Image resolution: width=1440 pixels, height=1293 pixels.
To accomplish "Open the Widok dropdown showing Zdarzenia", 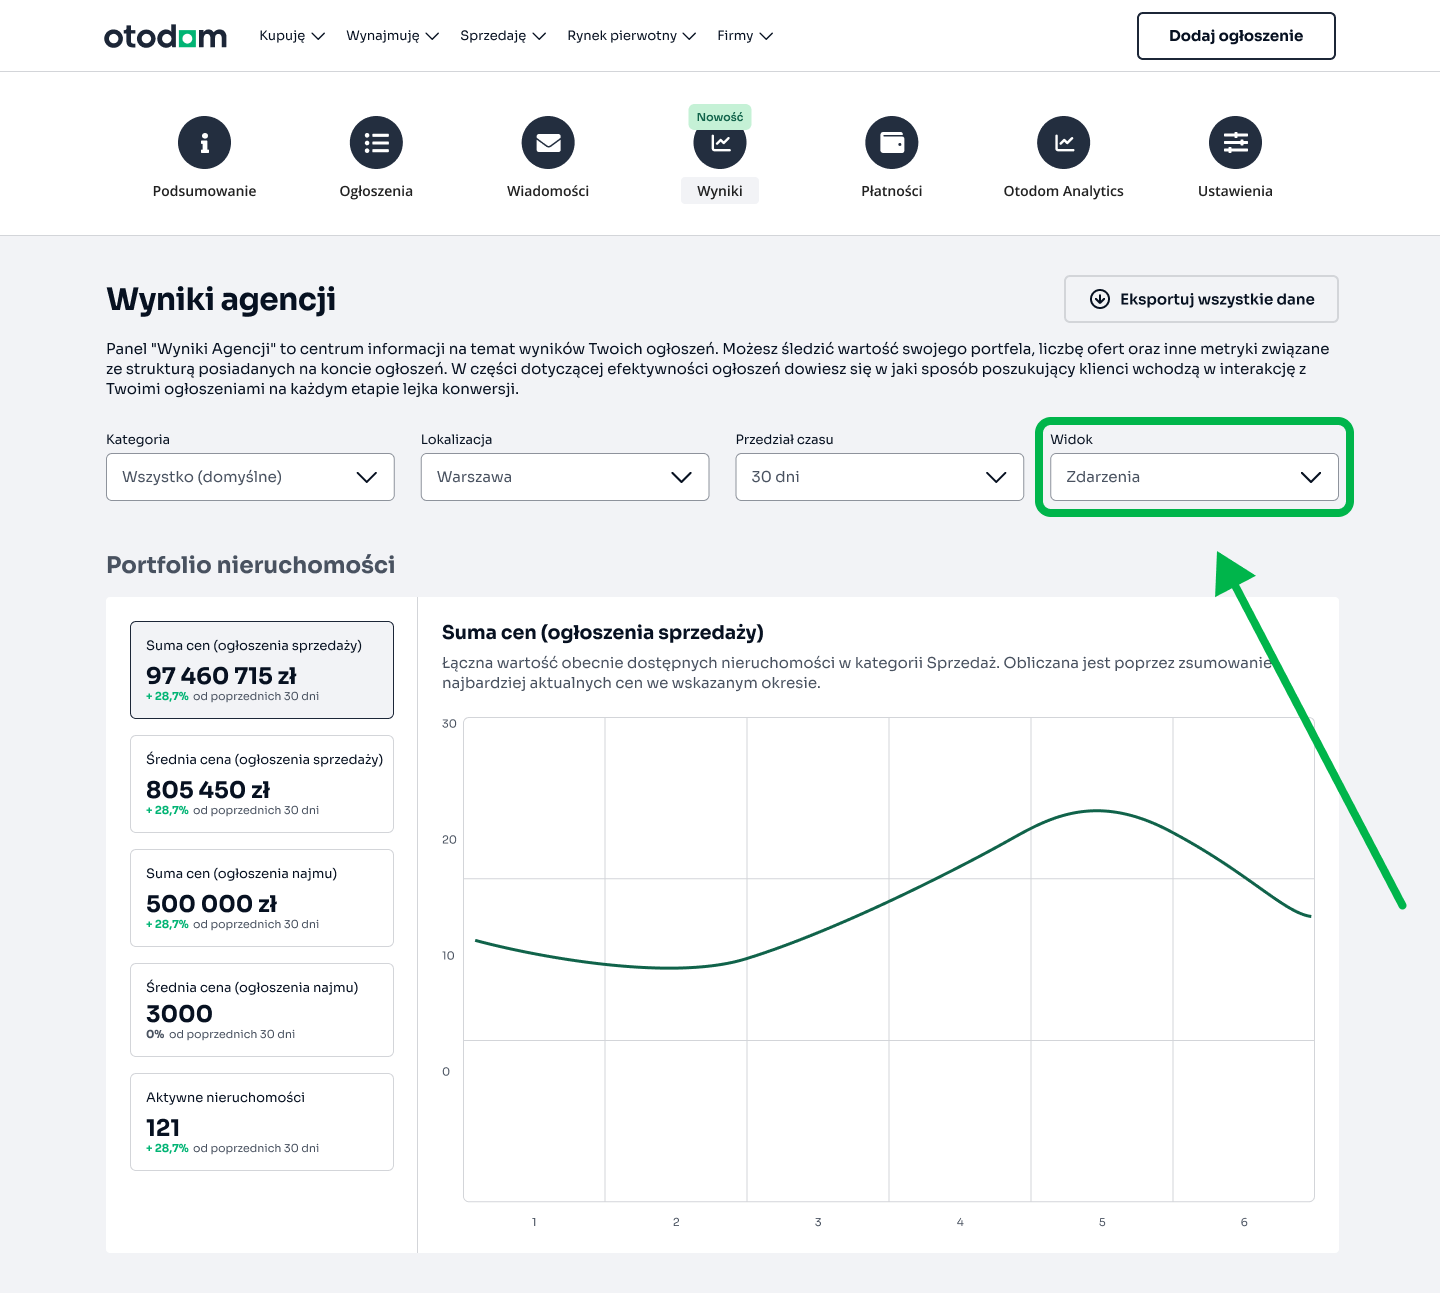I will tap(1194, 477).
